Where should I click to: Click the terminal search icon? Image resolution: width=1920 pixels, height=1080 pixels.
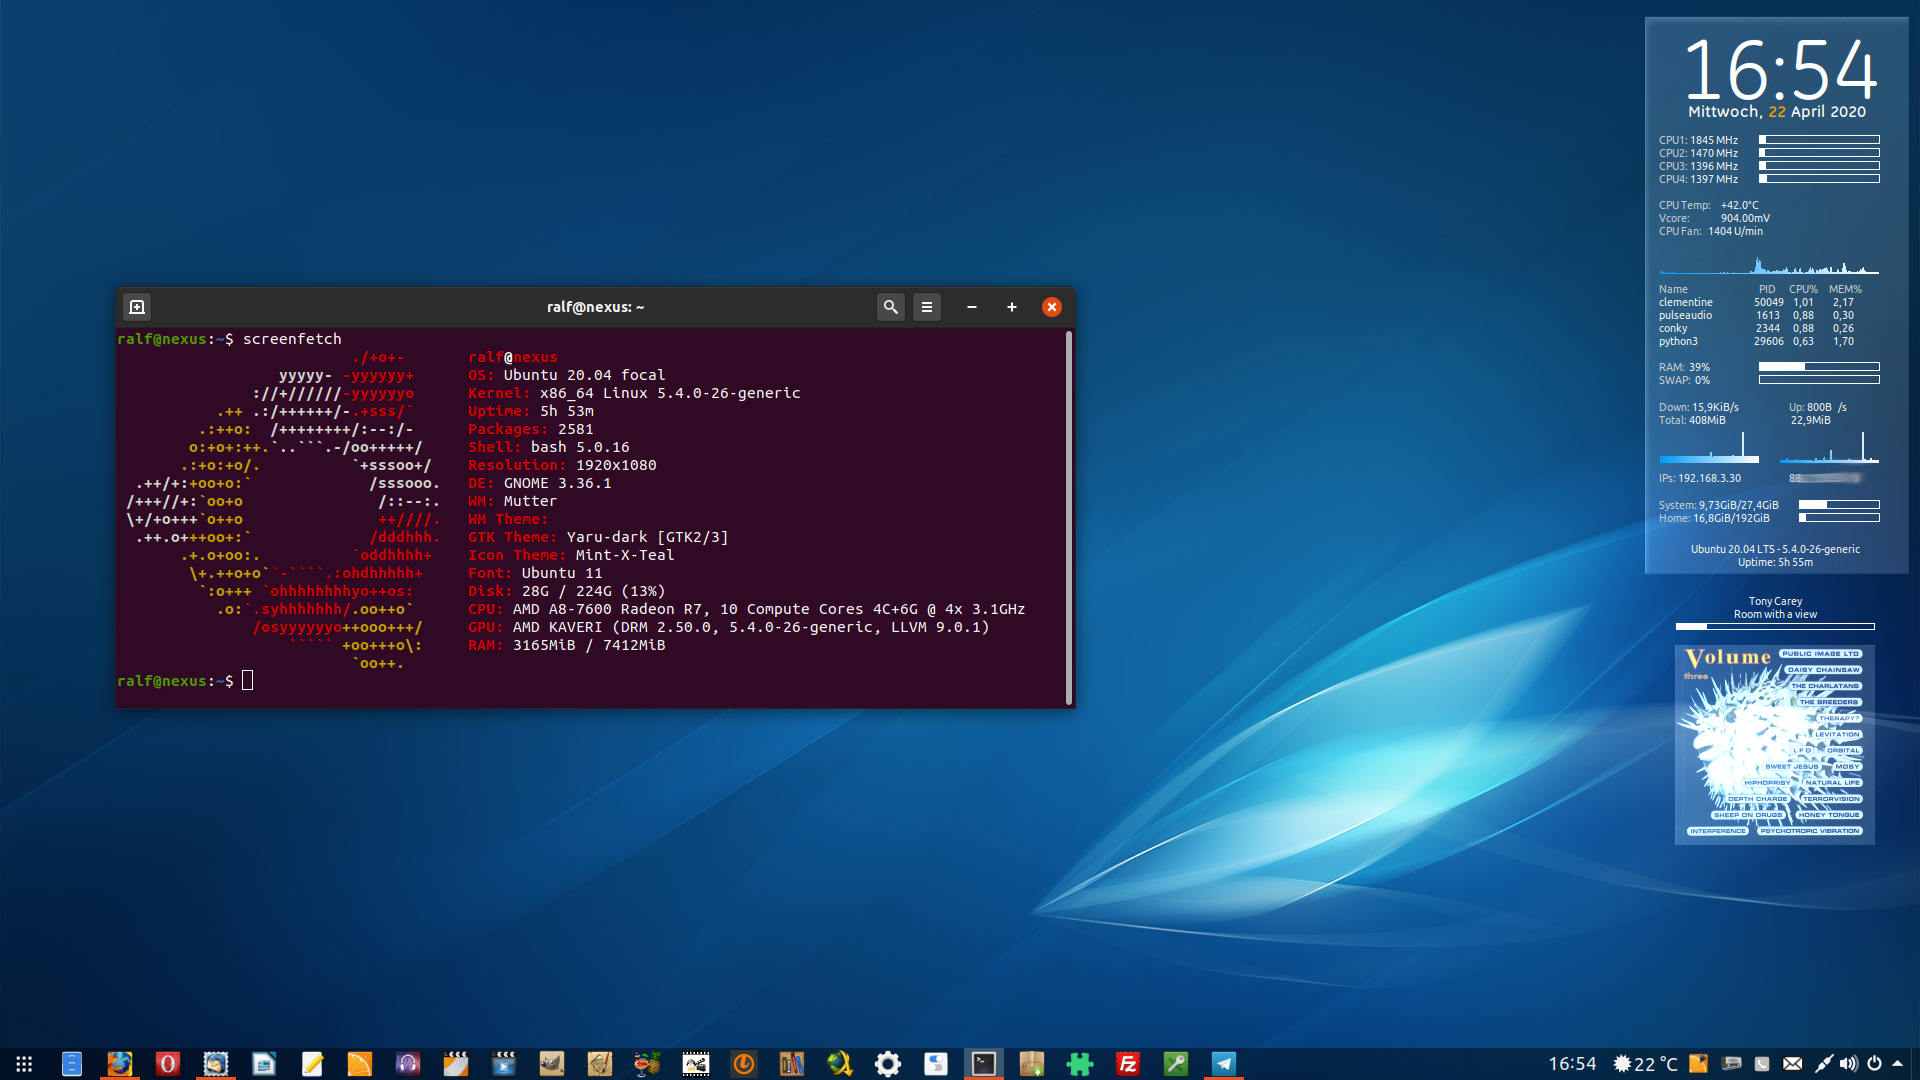pos(890,307)
